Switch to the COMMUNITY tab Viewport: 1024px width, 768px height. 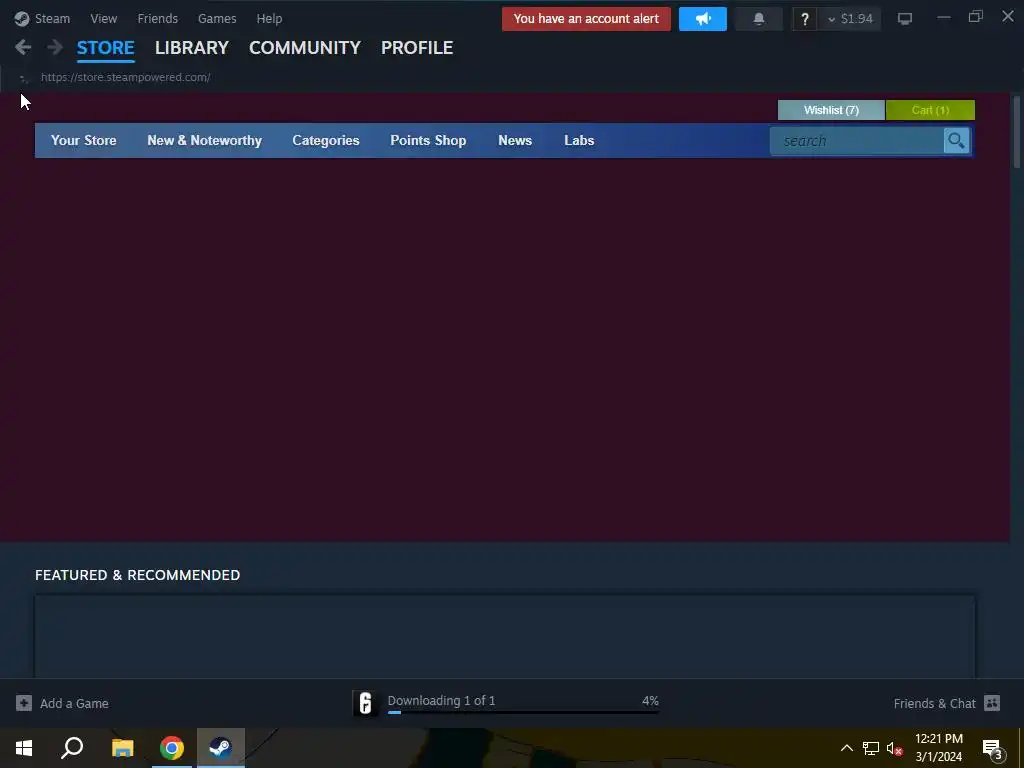[304, 48]
